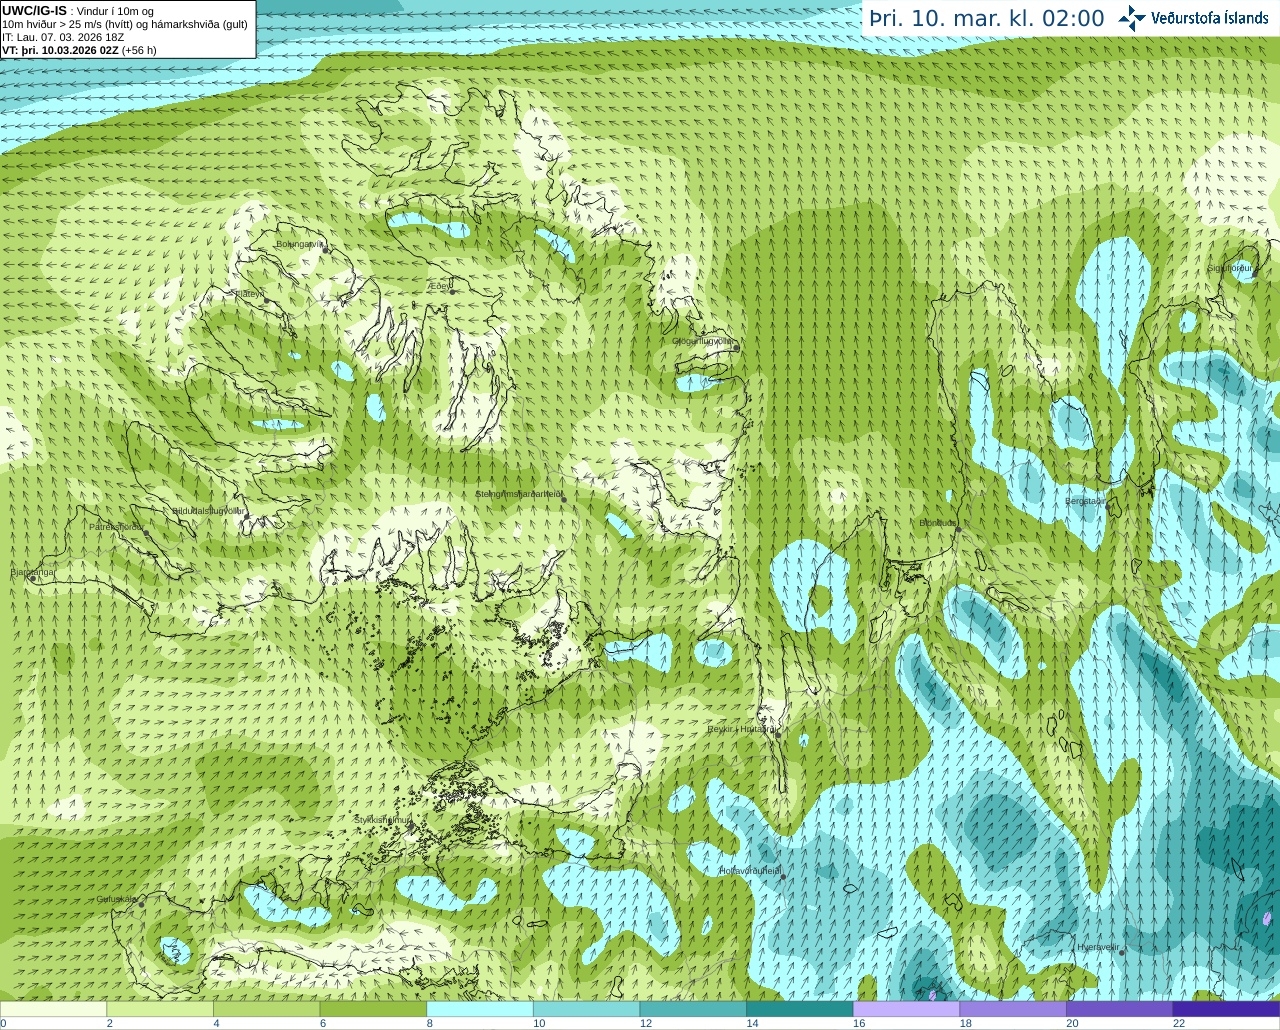Click the Bíldudalsflugvöllur station label
1280x1030 pixels.
tap(208, 510)
